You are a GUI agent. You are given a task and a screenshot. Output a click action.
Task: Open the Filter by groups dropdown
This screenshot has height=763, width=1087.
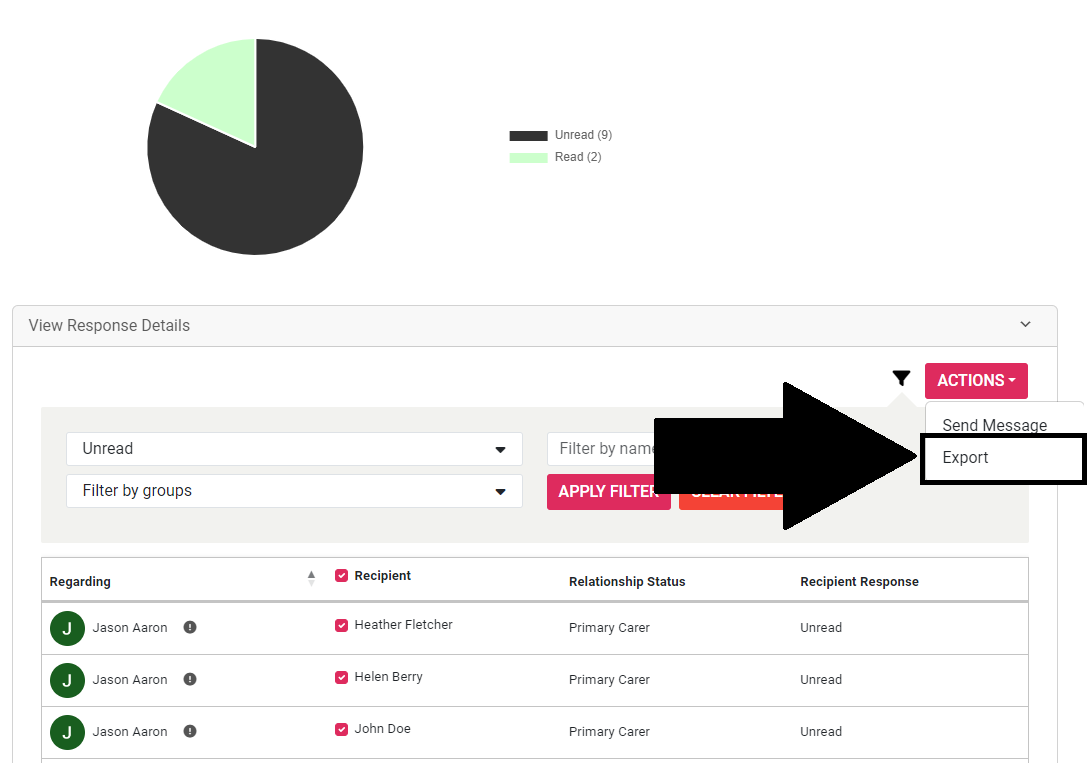294,491
